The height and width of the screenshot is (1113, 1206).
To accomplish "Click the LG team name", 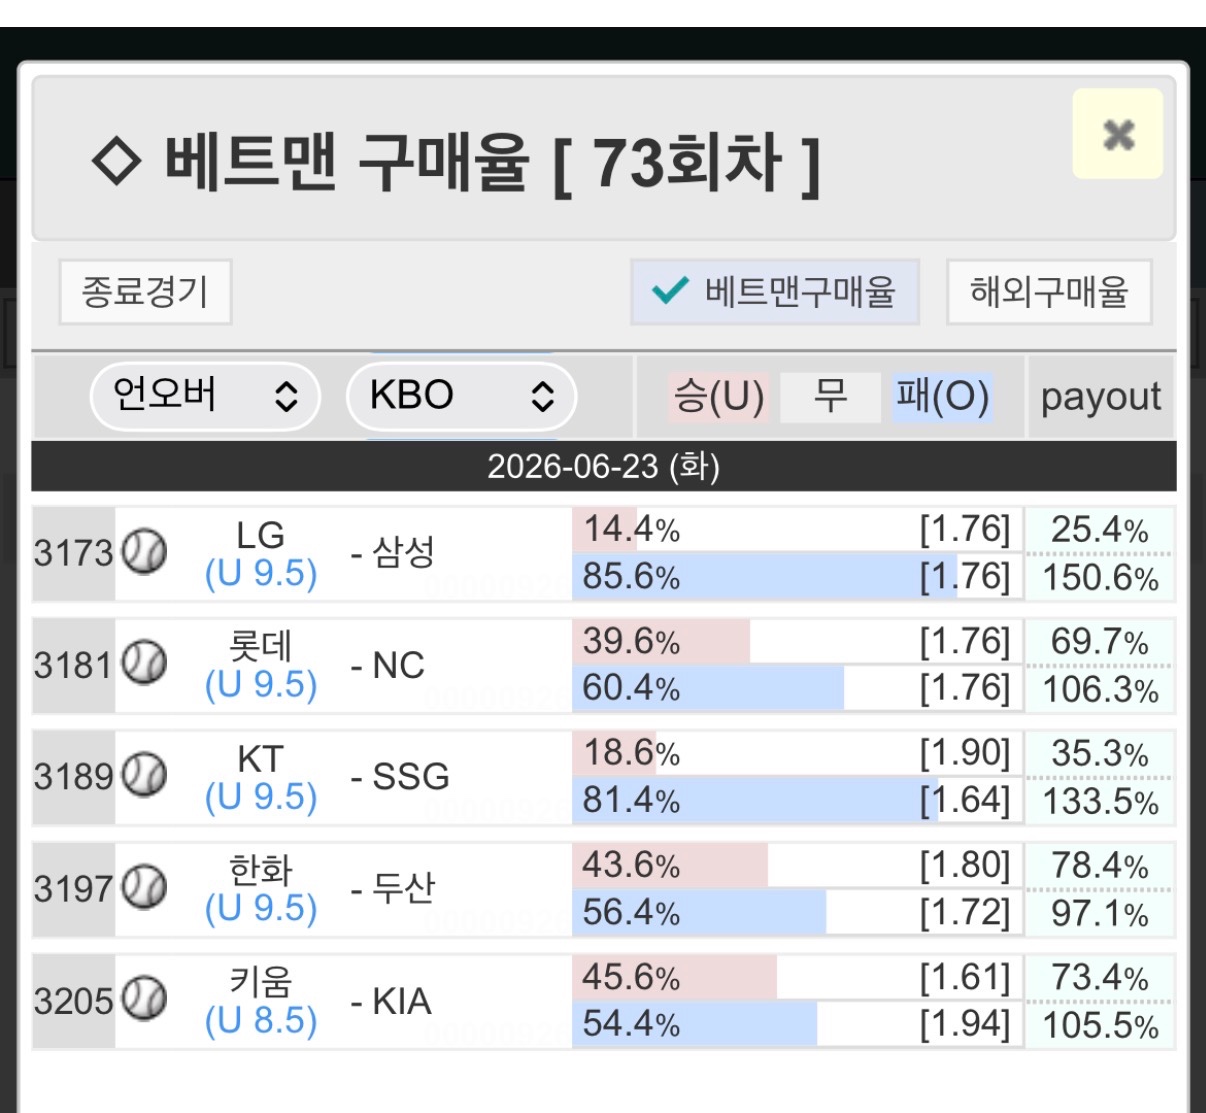I will [x=260, y=535].
